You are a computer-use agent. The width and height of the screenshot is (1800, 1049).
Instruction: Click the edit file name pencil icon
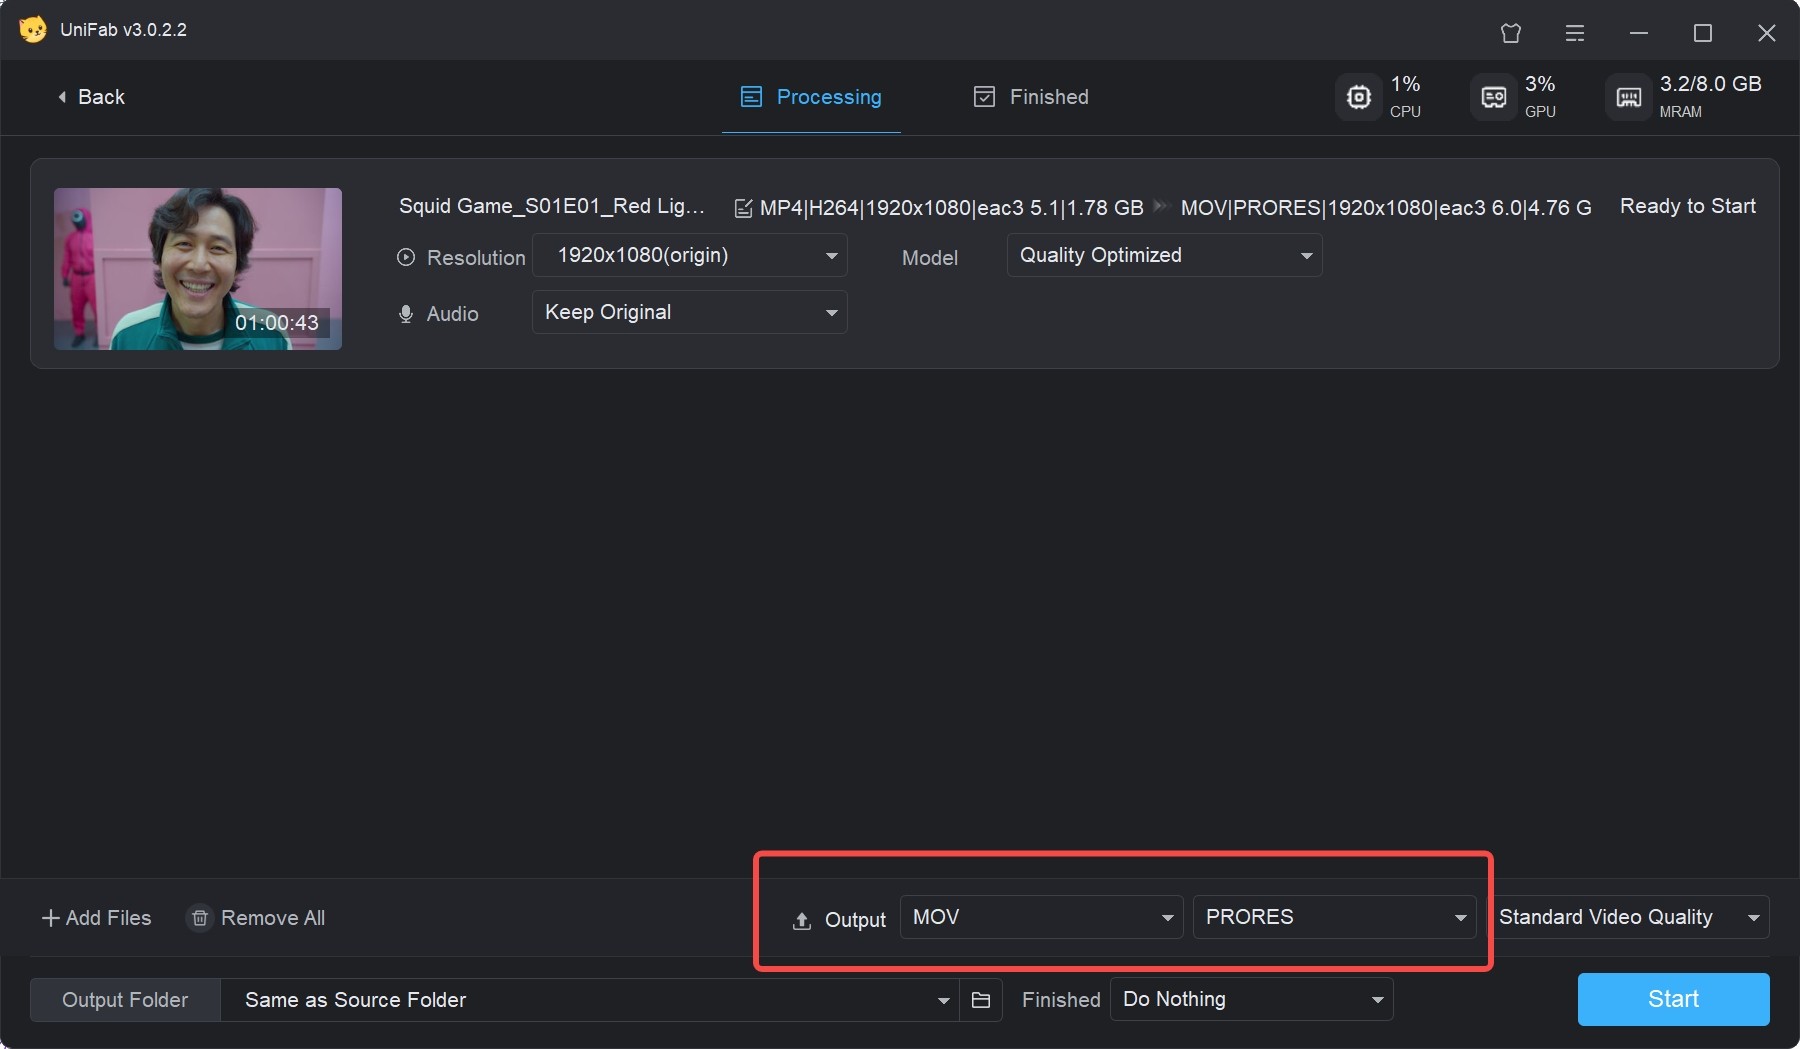tap(743, 208)
